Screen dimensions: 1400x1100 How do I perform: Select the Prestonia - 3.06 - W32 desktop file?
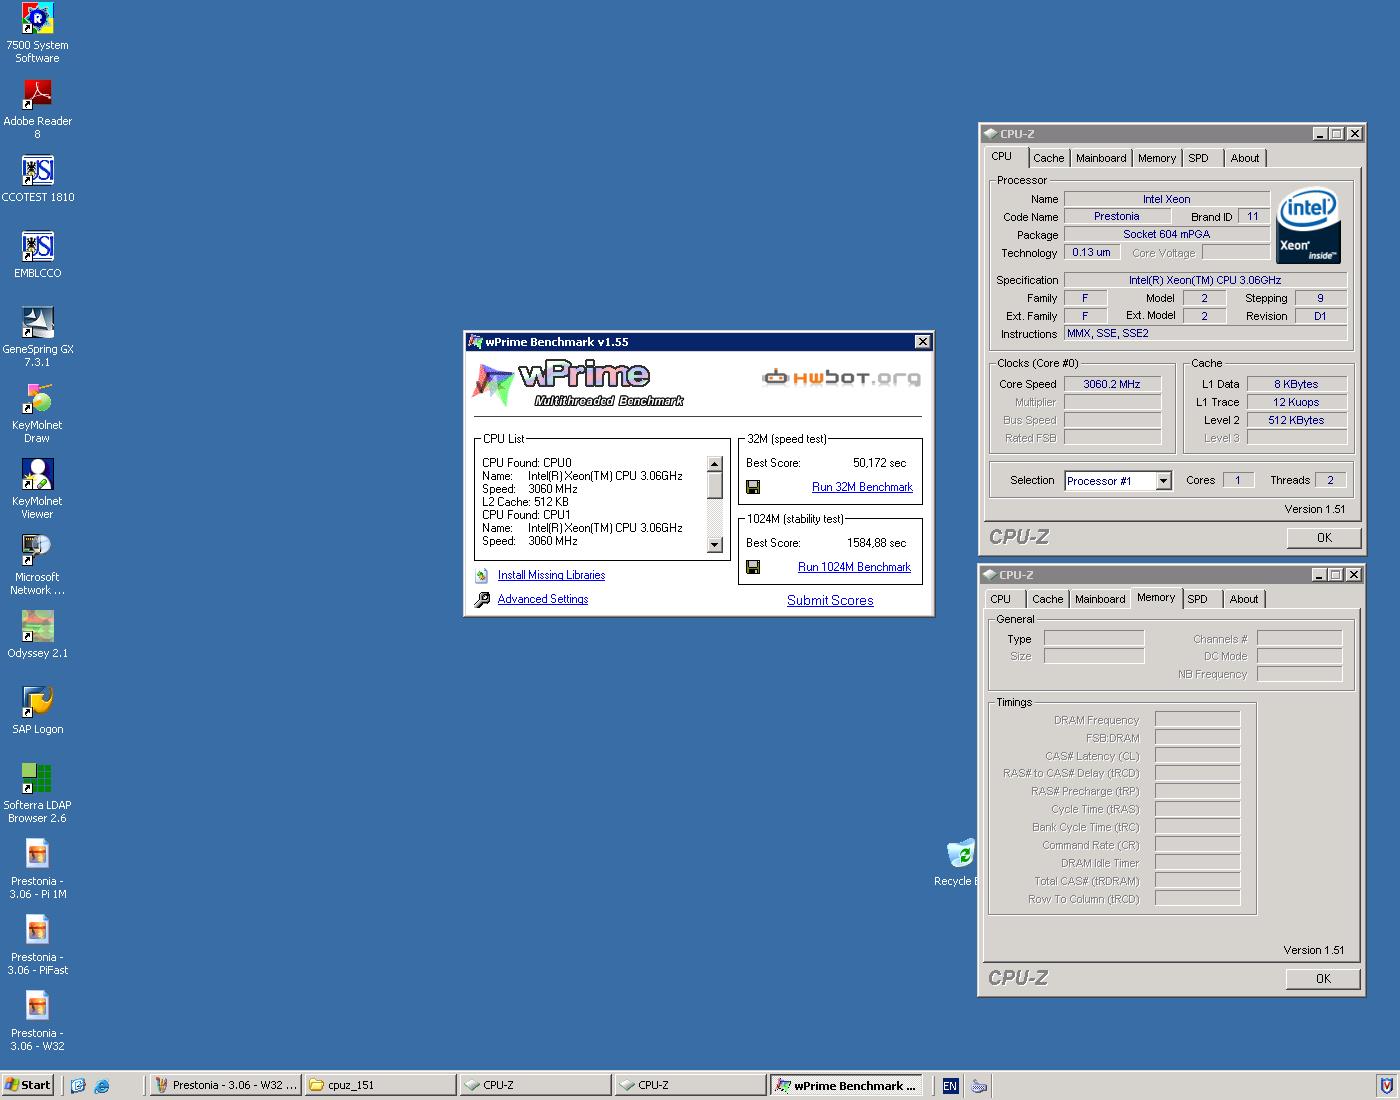click(37, 1021)
